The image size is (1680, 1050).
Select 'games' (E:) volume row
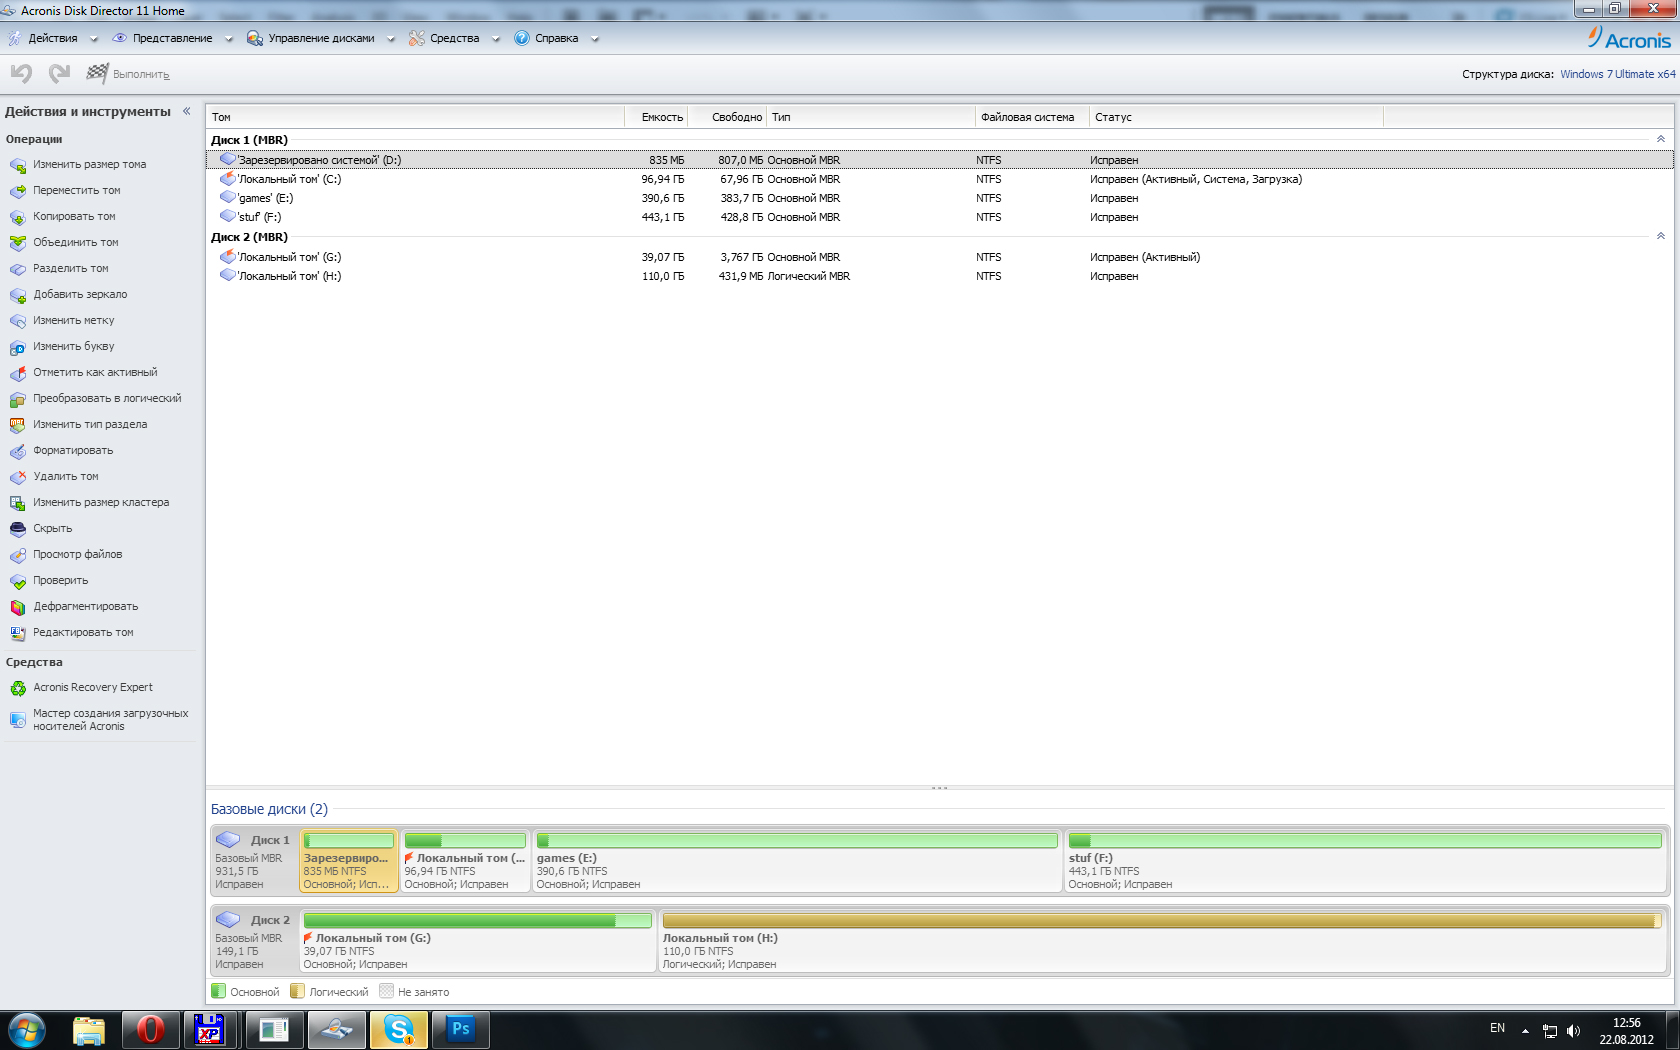coord(939,198)
